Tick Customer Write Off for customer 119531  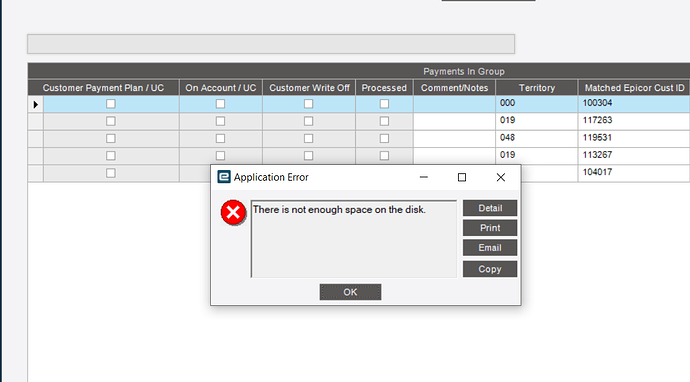pyautogui.click(x=308, y=139)
